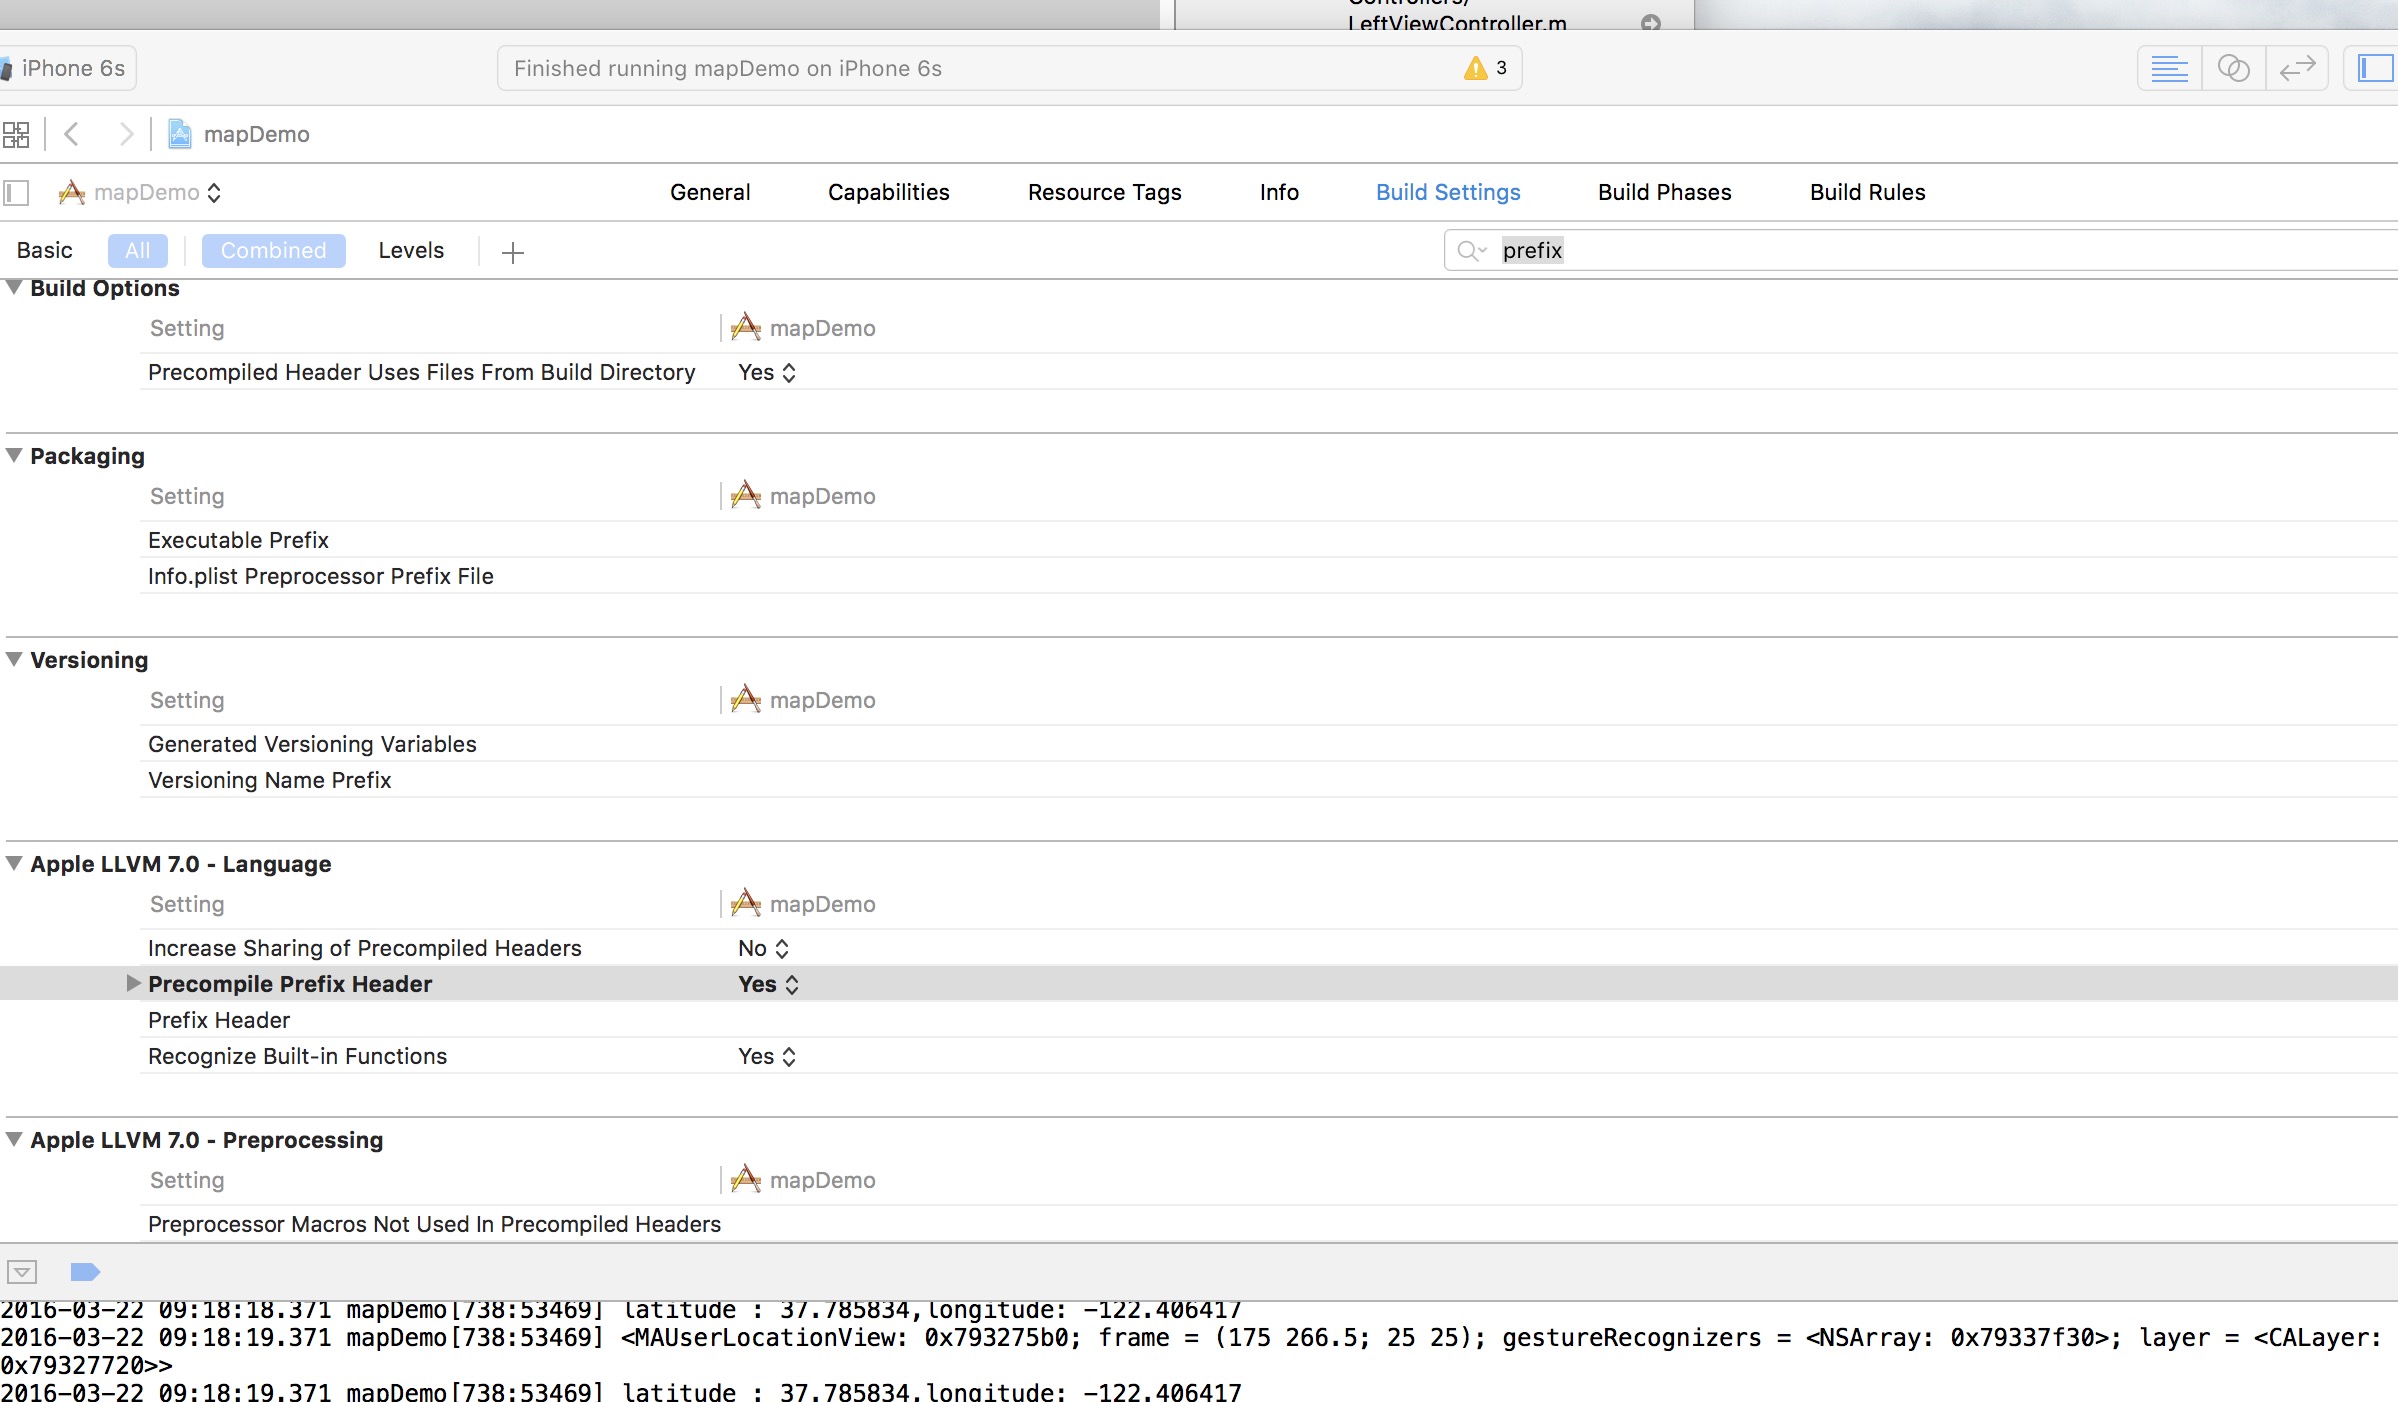Go forward with the right chevron

tap(125, 134)
